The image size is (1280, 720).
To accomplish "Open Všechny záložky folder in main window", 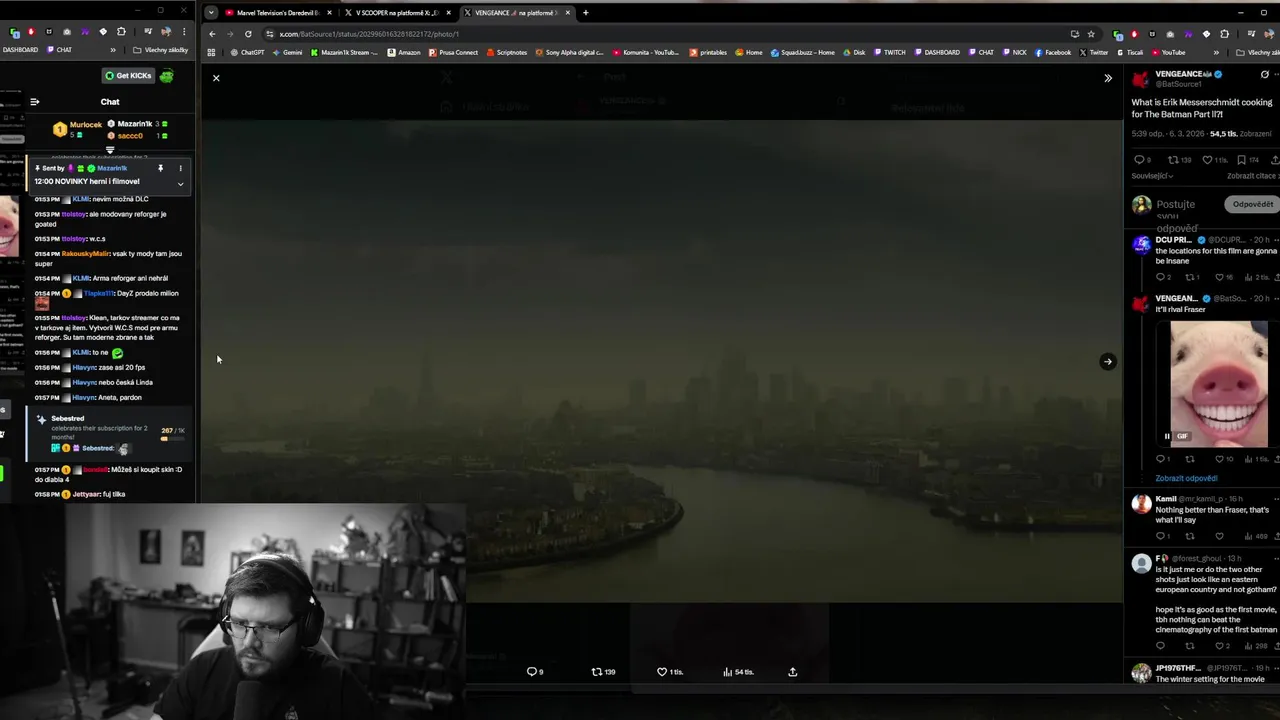I will pos(1257,52).
